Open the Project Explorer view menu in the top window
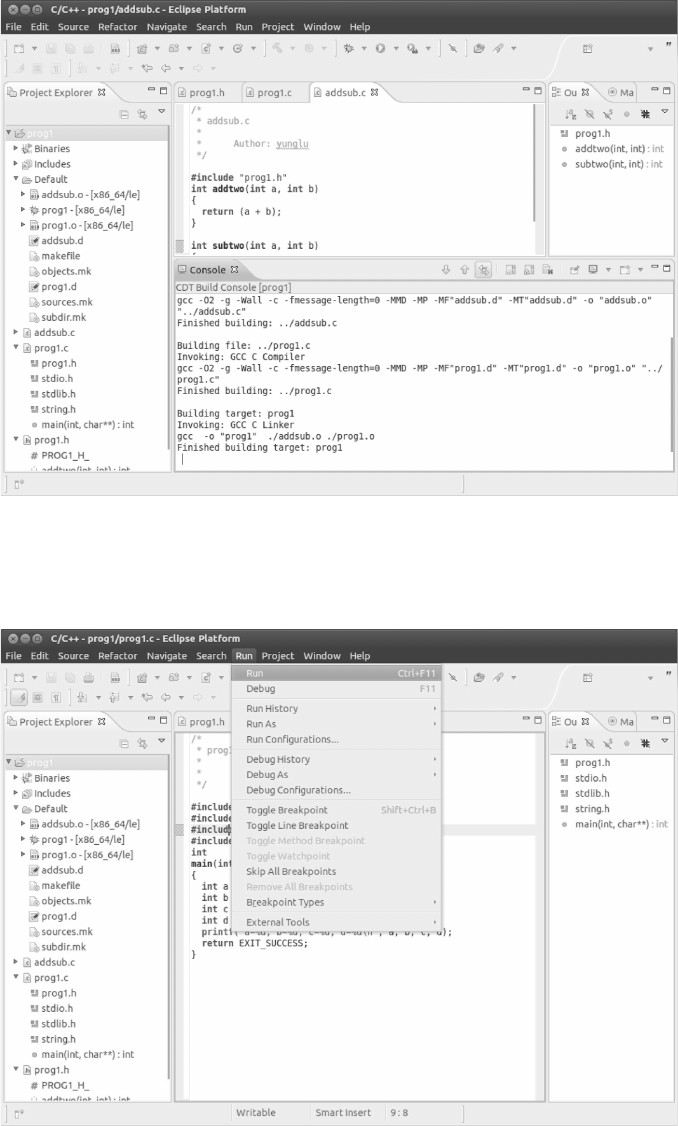Viewport: 678px width, 1126px height. click(162, 113)
